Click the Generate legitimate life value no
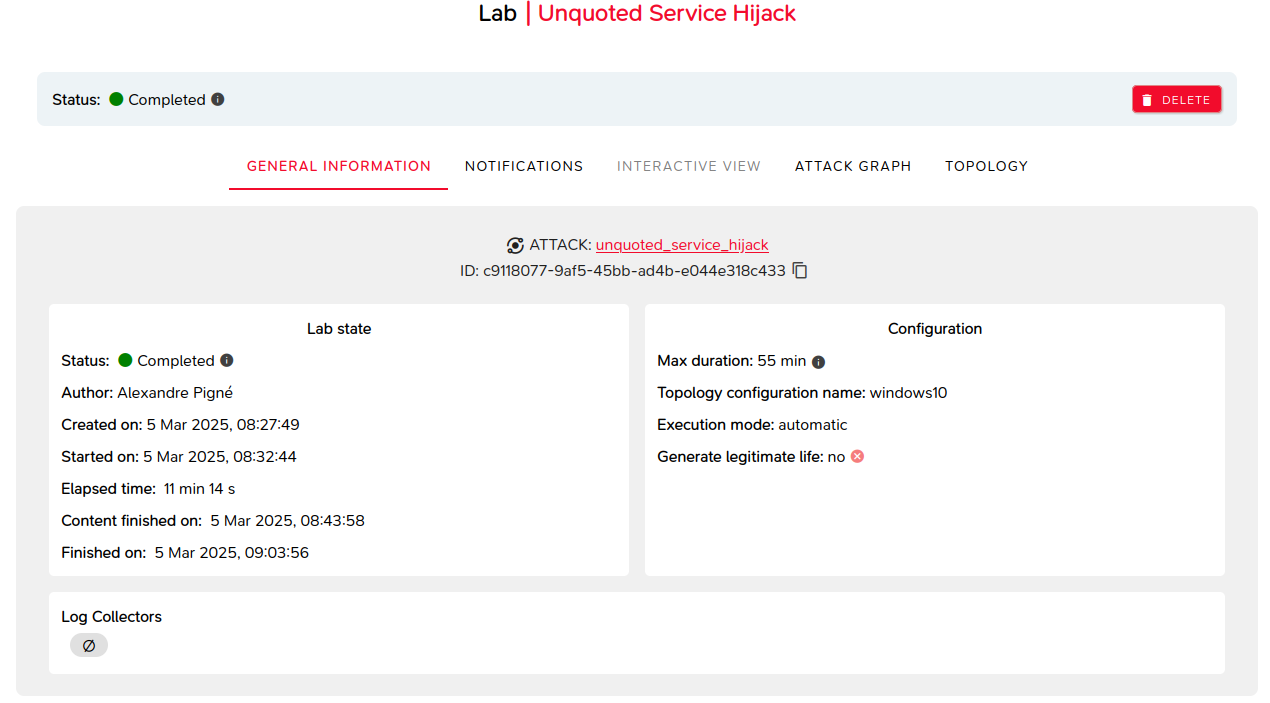 pyautogui.click(x=836, y=457)
